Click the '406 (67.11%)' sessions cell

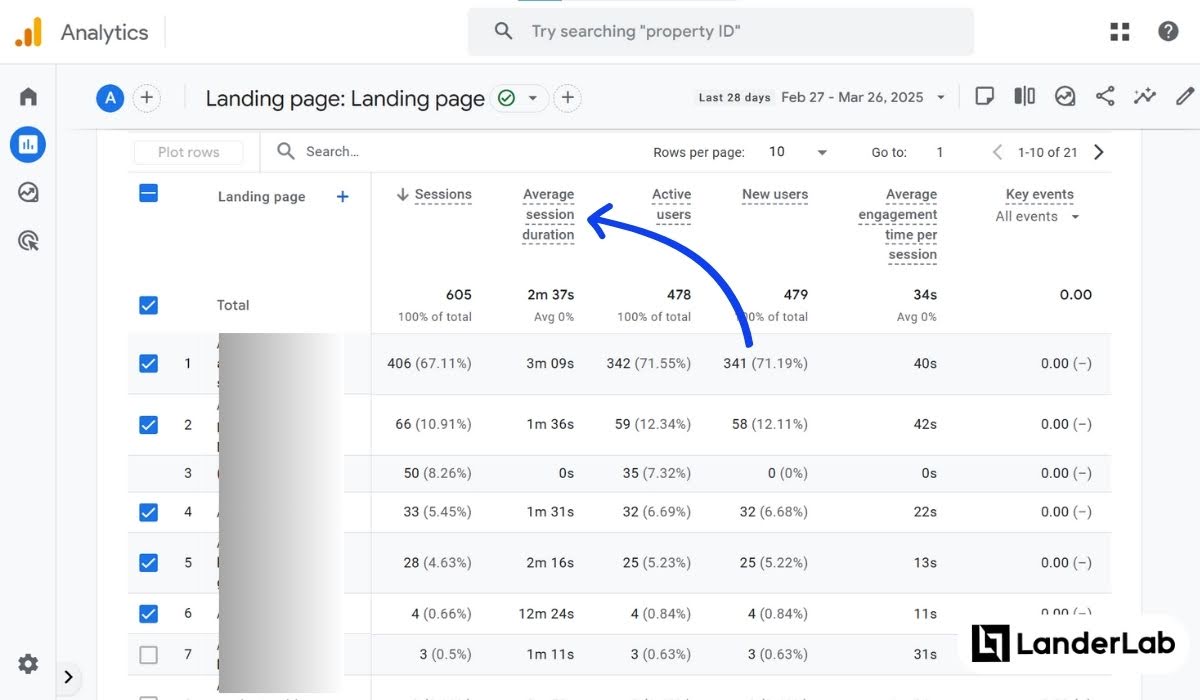click(429, 364)
